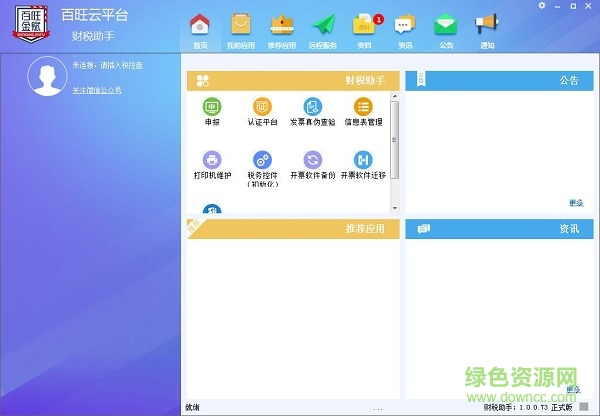600x416 pixels.
Task: Click the 财税助手 panel scrollbar thumb
Action: (x=395, y=140)
